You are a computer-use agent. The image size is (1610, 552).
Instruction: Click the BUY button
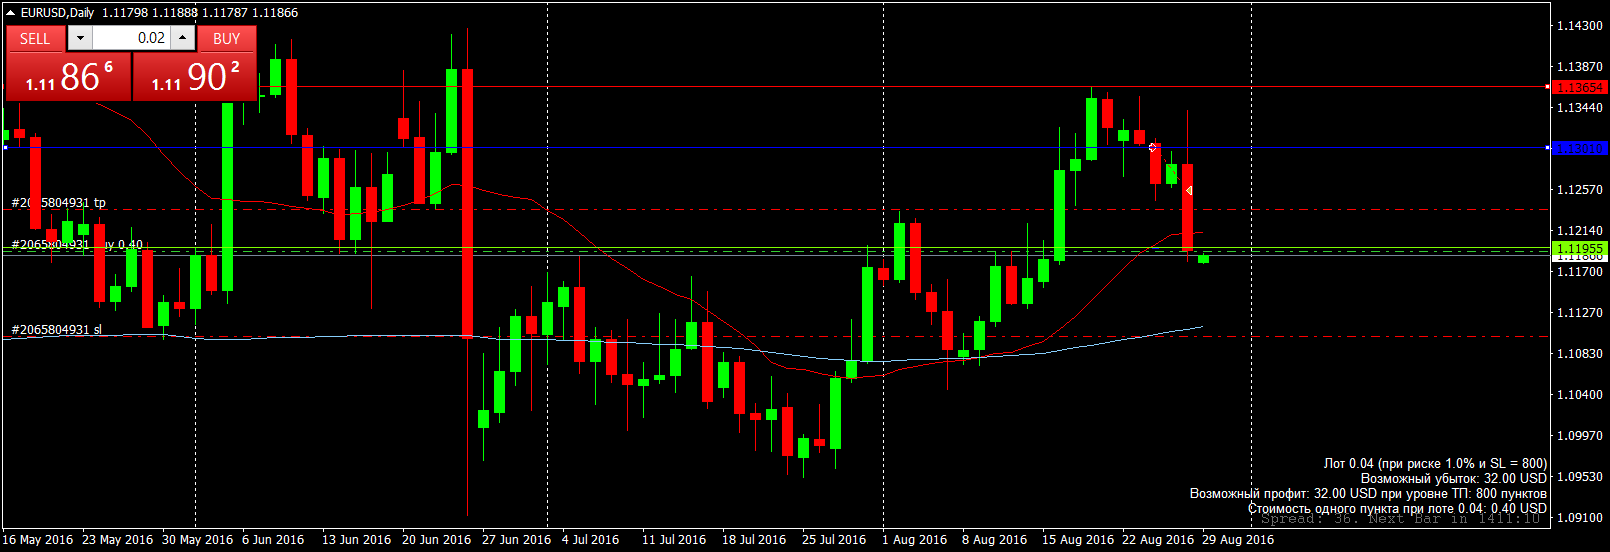pyautogui.click(x=227, y=38)
